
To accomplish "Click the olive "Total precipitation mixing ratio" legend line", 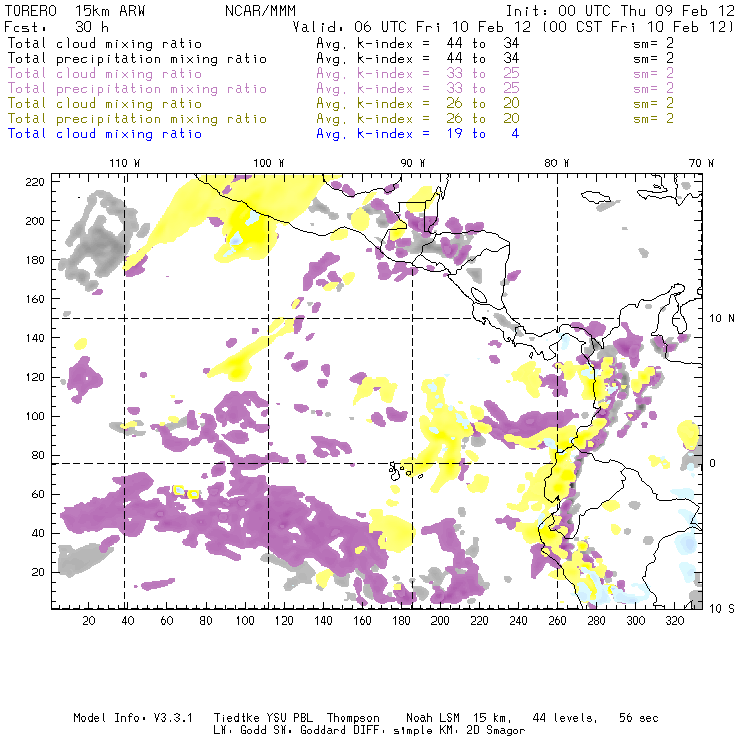I will point(137,119).
